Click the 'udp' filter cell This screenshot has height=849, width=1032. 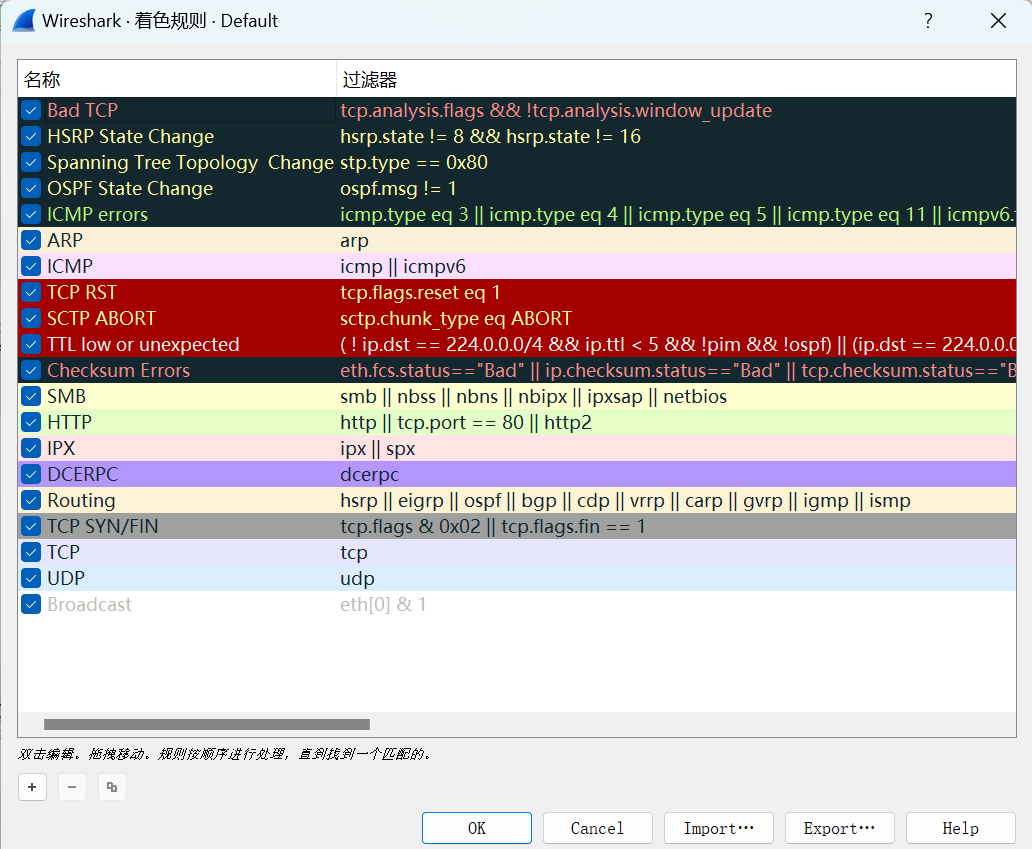(x=357, y=579)
